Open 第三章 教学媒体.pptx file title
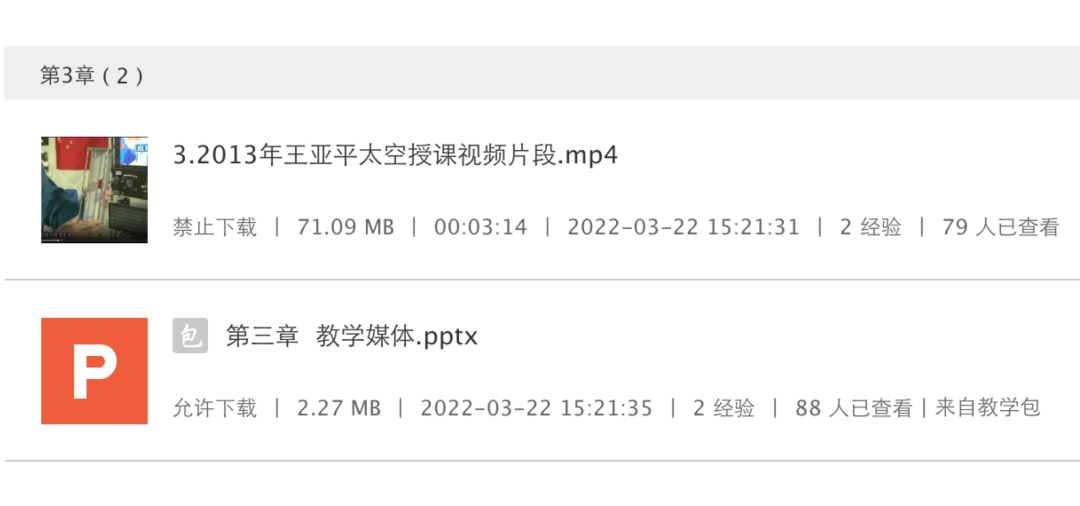Viewport: 1080px width, 506px height. point(352,337)
